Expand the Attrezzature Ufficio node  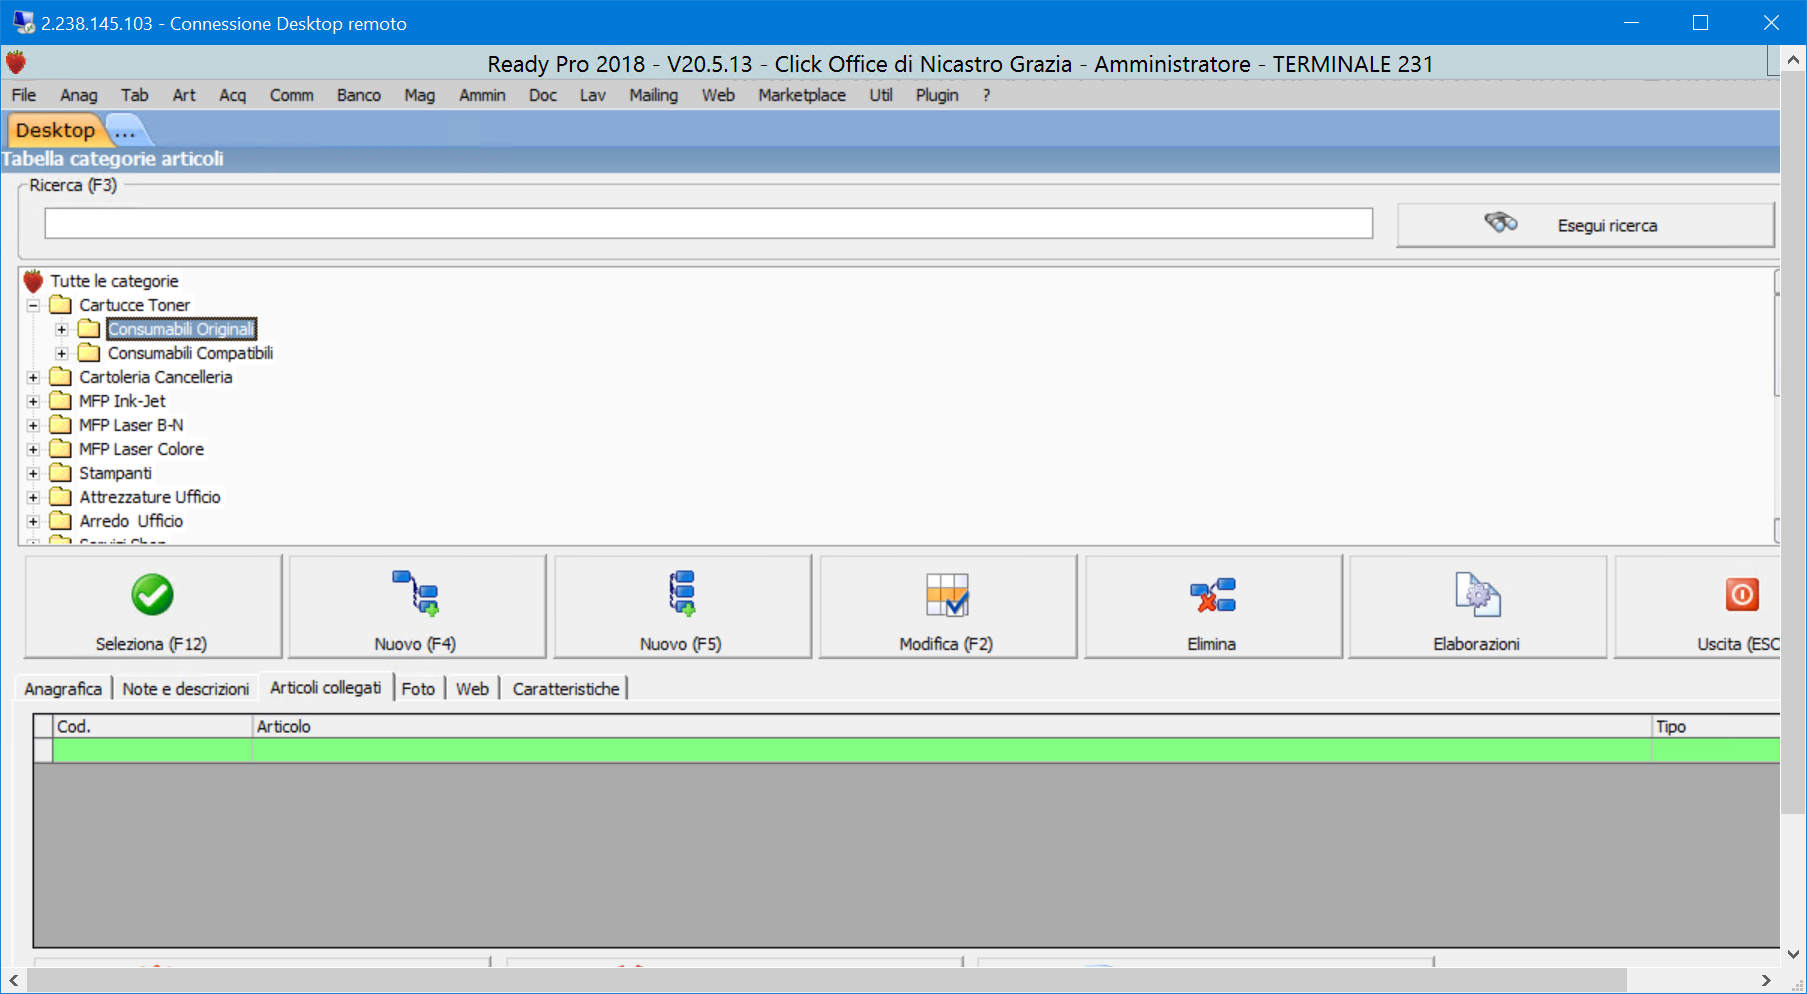(x=33, y=497)
